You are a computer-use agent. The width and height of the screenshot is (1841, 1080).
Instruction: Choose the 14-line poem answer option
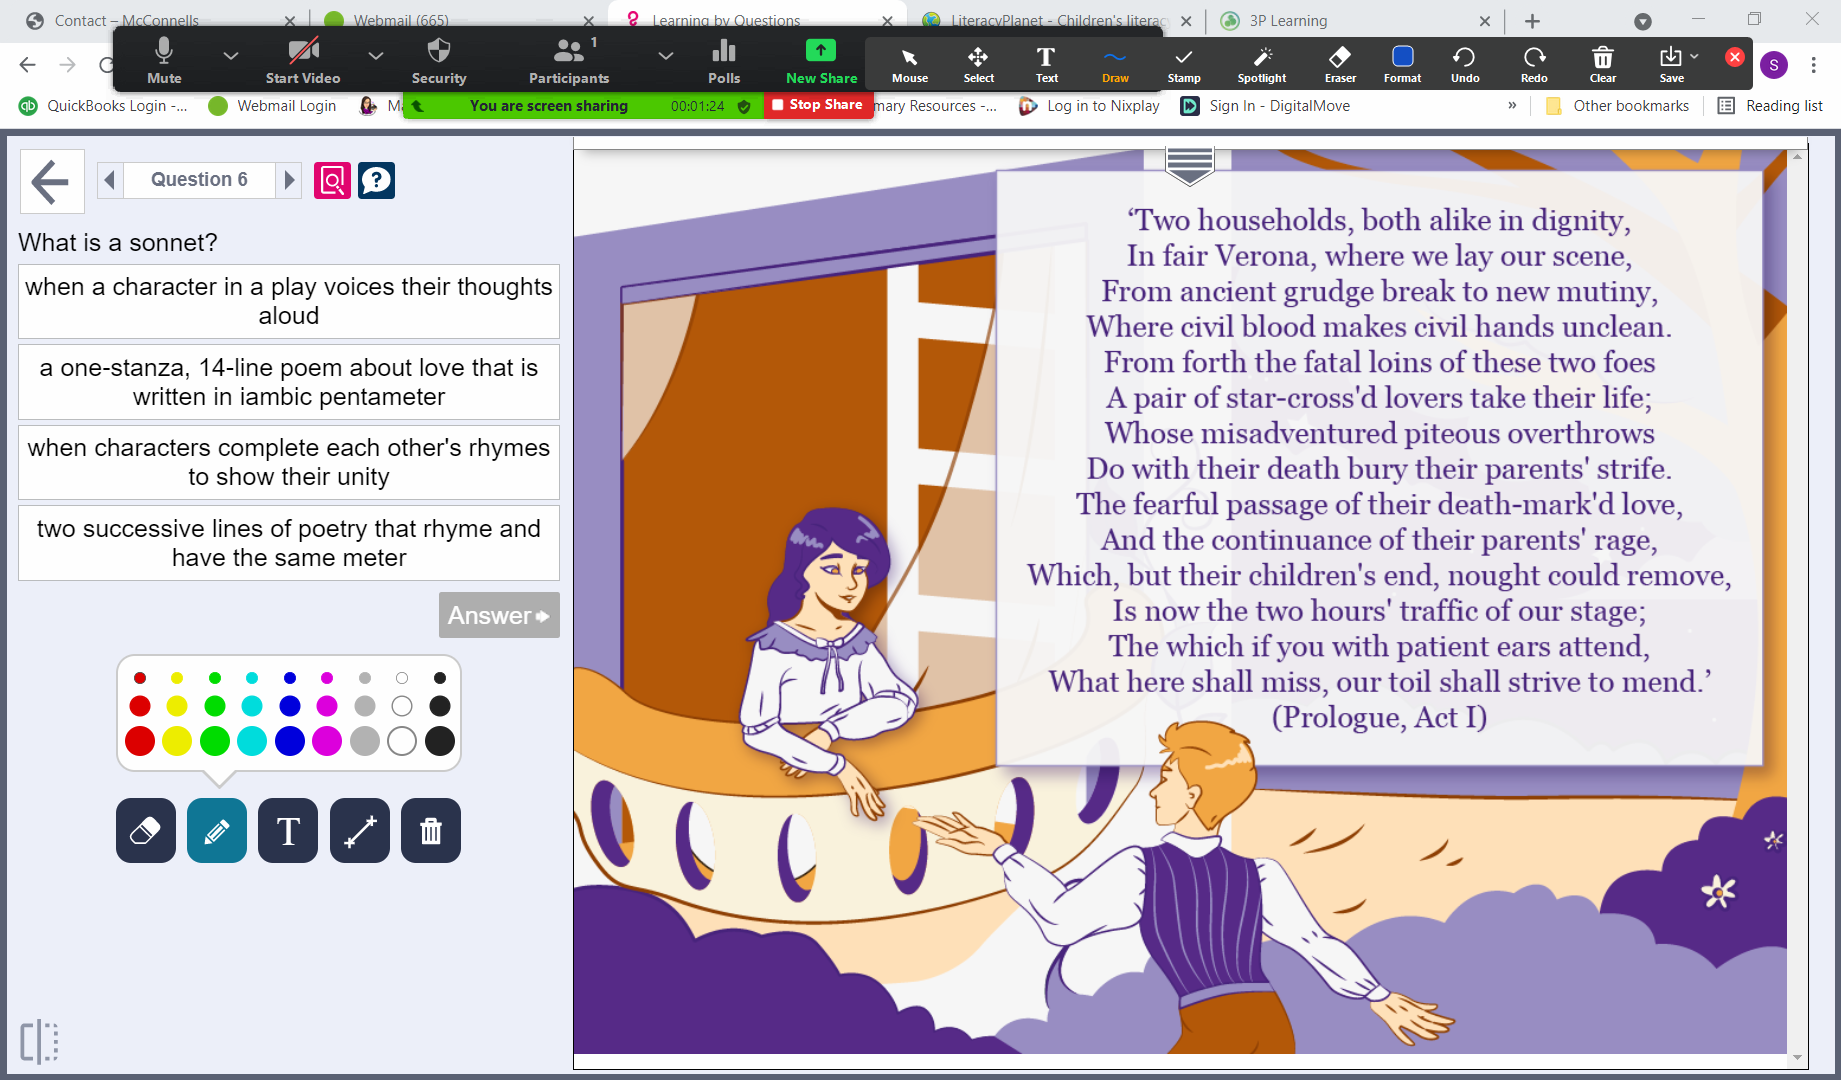point(289,382)
